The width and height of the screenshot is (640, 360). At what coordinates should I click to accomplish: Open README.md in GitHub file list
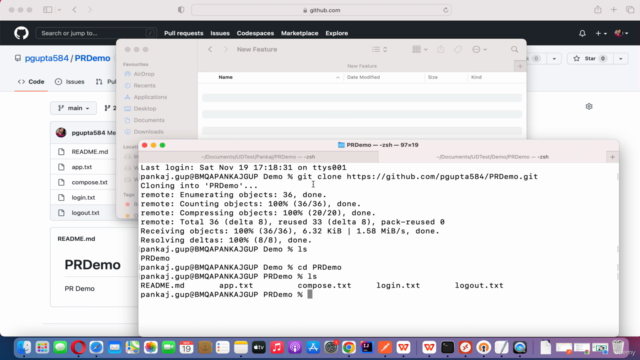click(90, 152)
